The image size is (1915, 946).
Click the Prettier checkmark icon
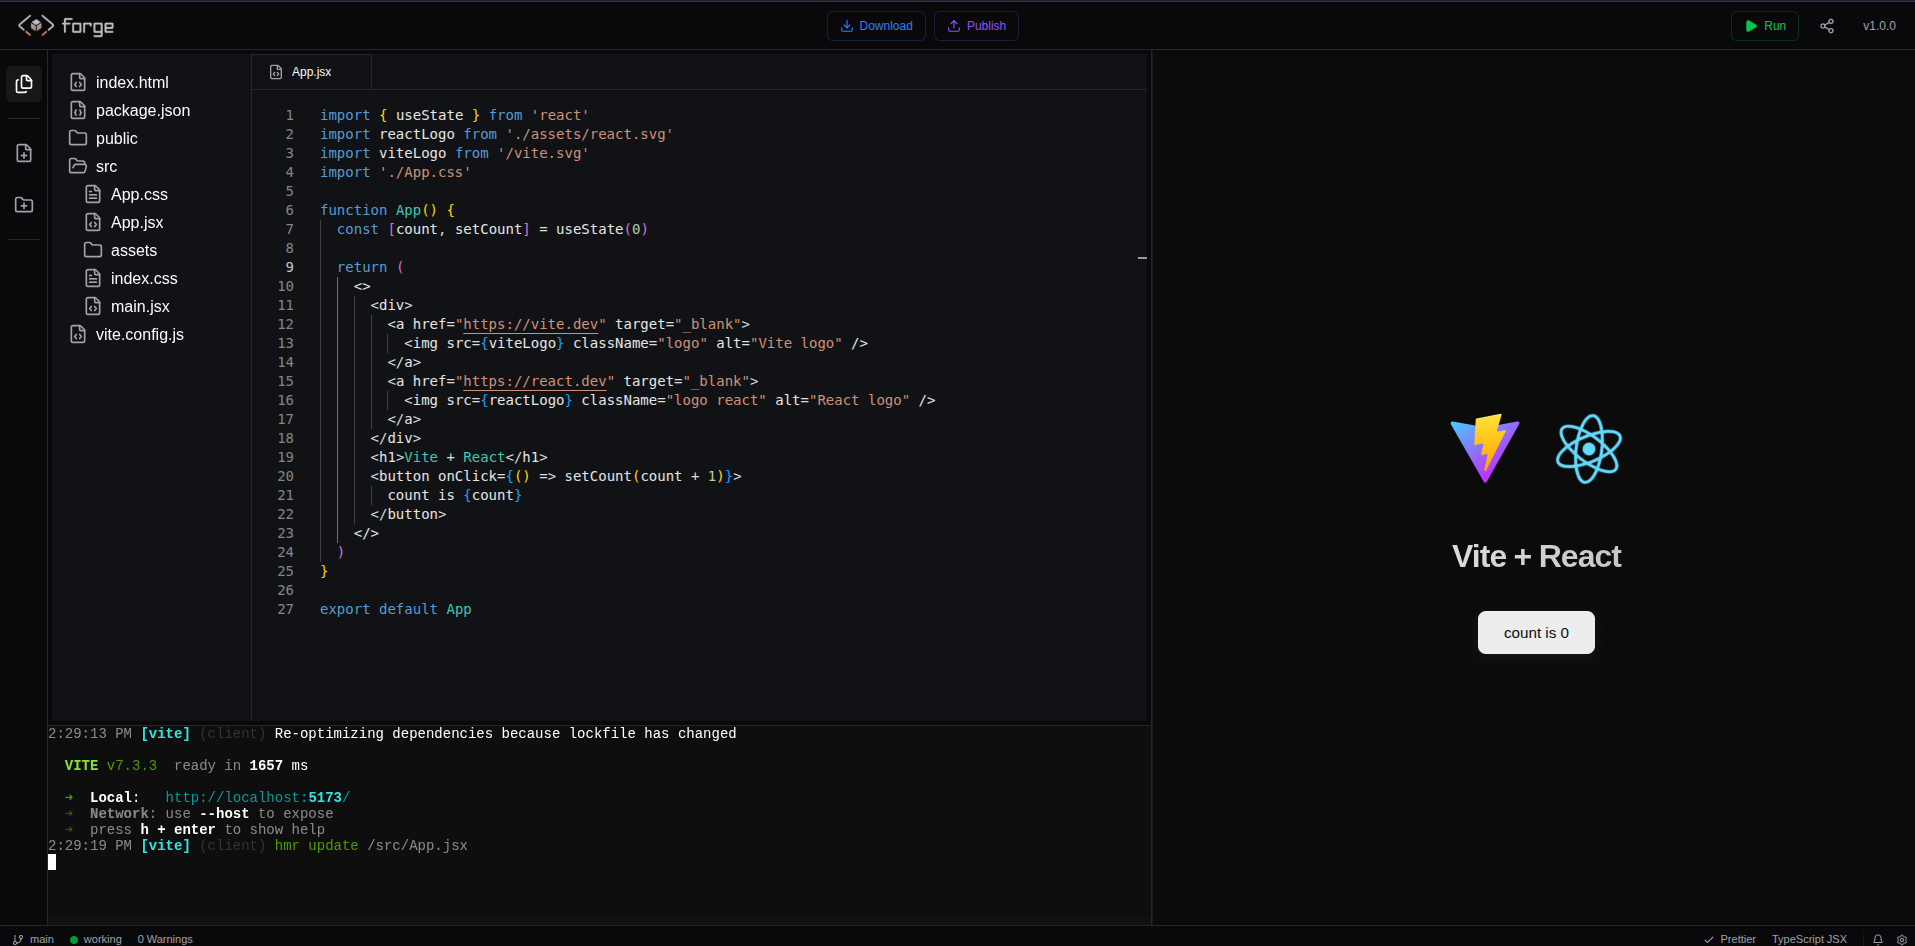click(1709, 939)
